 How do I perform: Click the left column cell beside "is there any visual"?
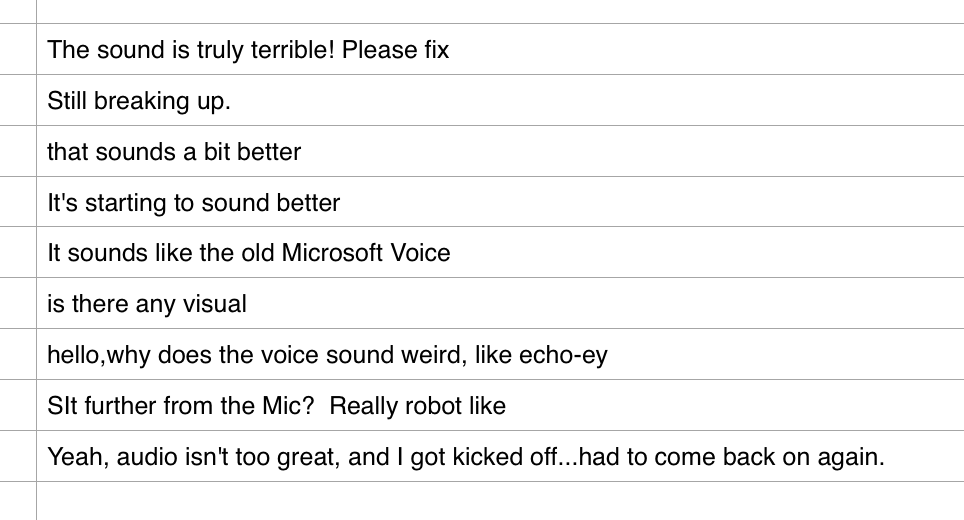pos(18,303)
